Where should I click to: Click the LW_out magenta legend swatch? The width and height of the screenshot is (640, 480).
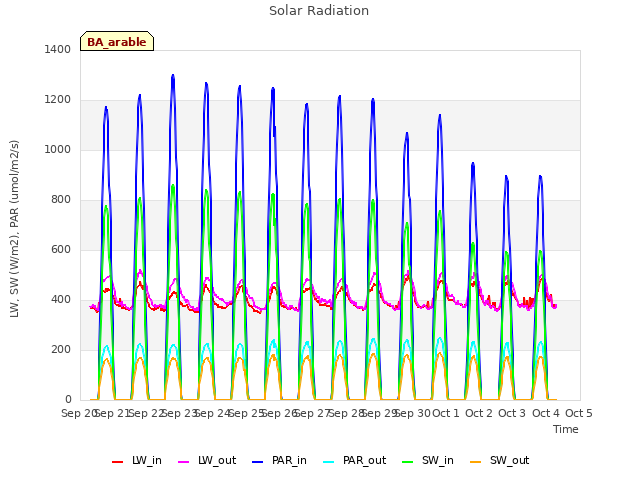coord(184,462)
